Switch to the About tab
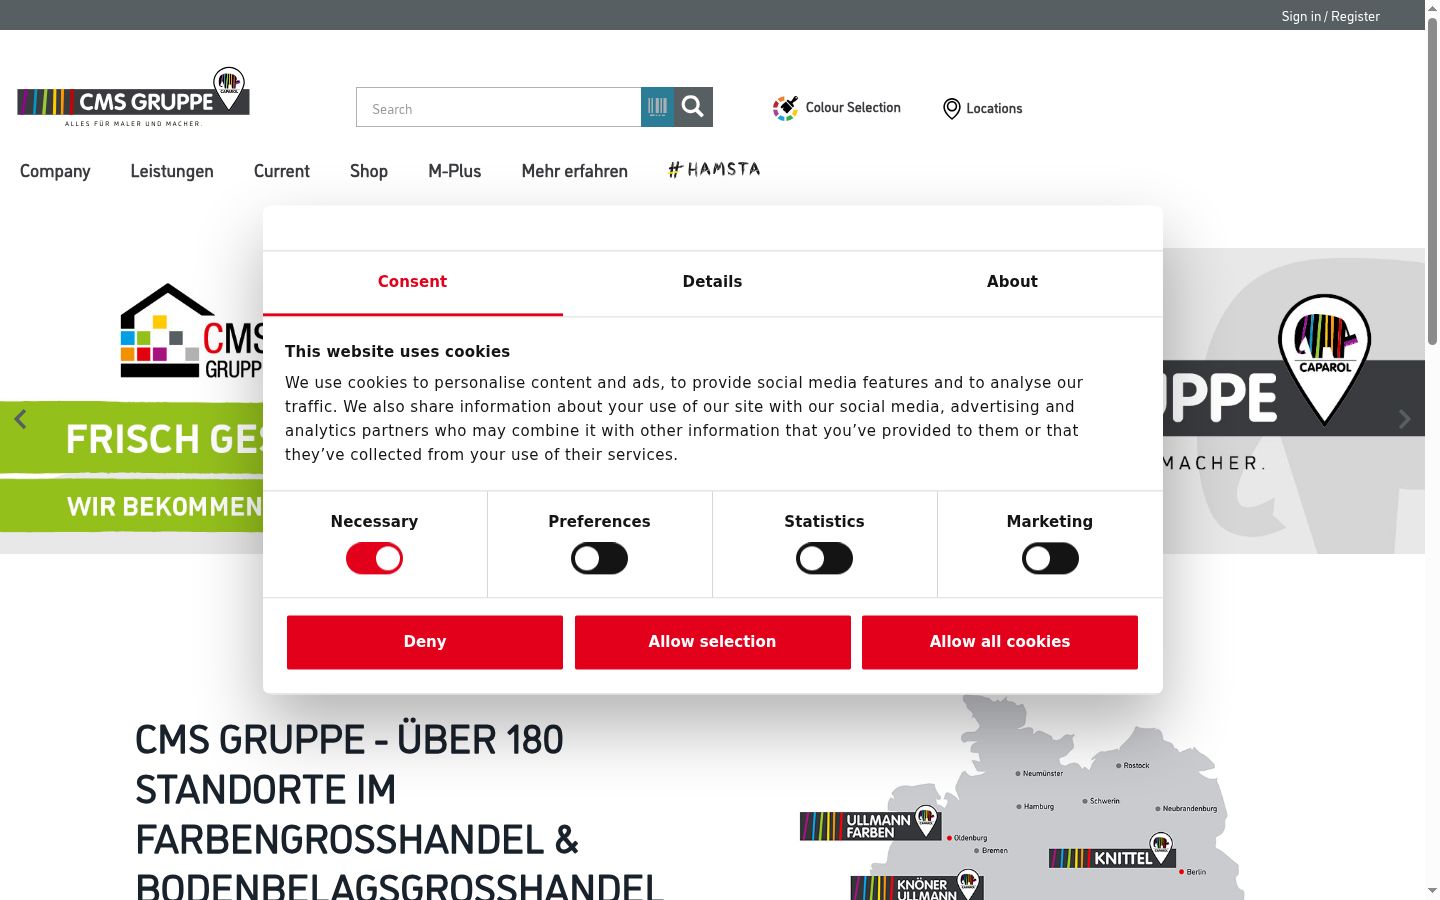The height and width of the screenshot is (900, 1440). pyautogui.click(x=1012, y=282)
